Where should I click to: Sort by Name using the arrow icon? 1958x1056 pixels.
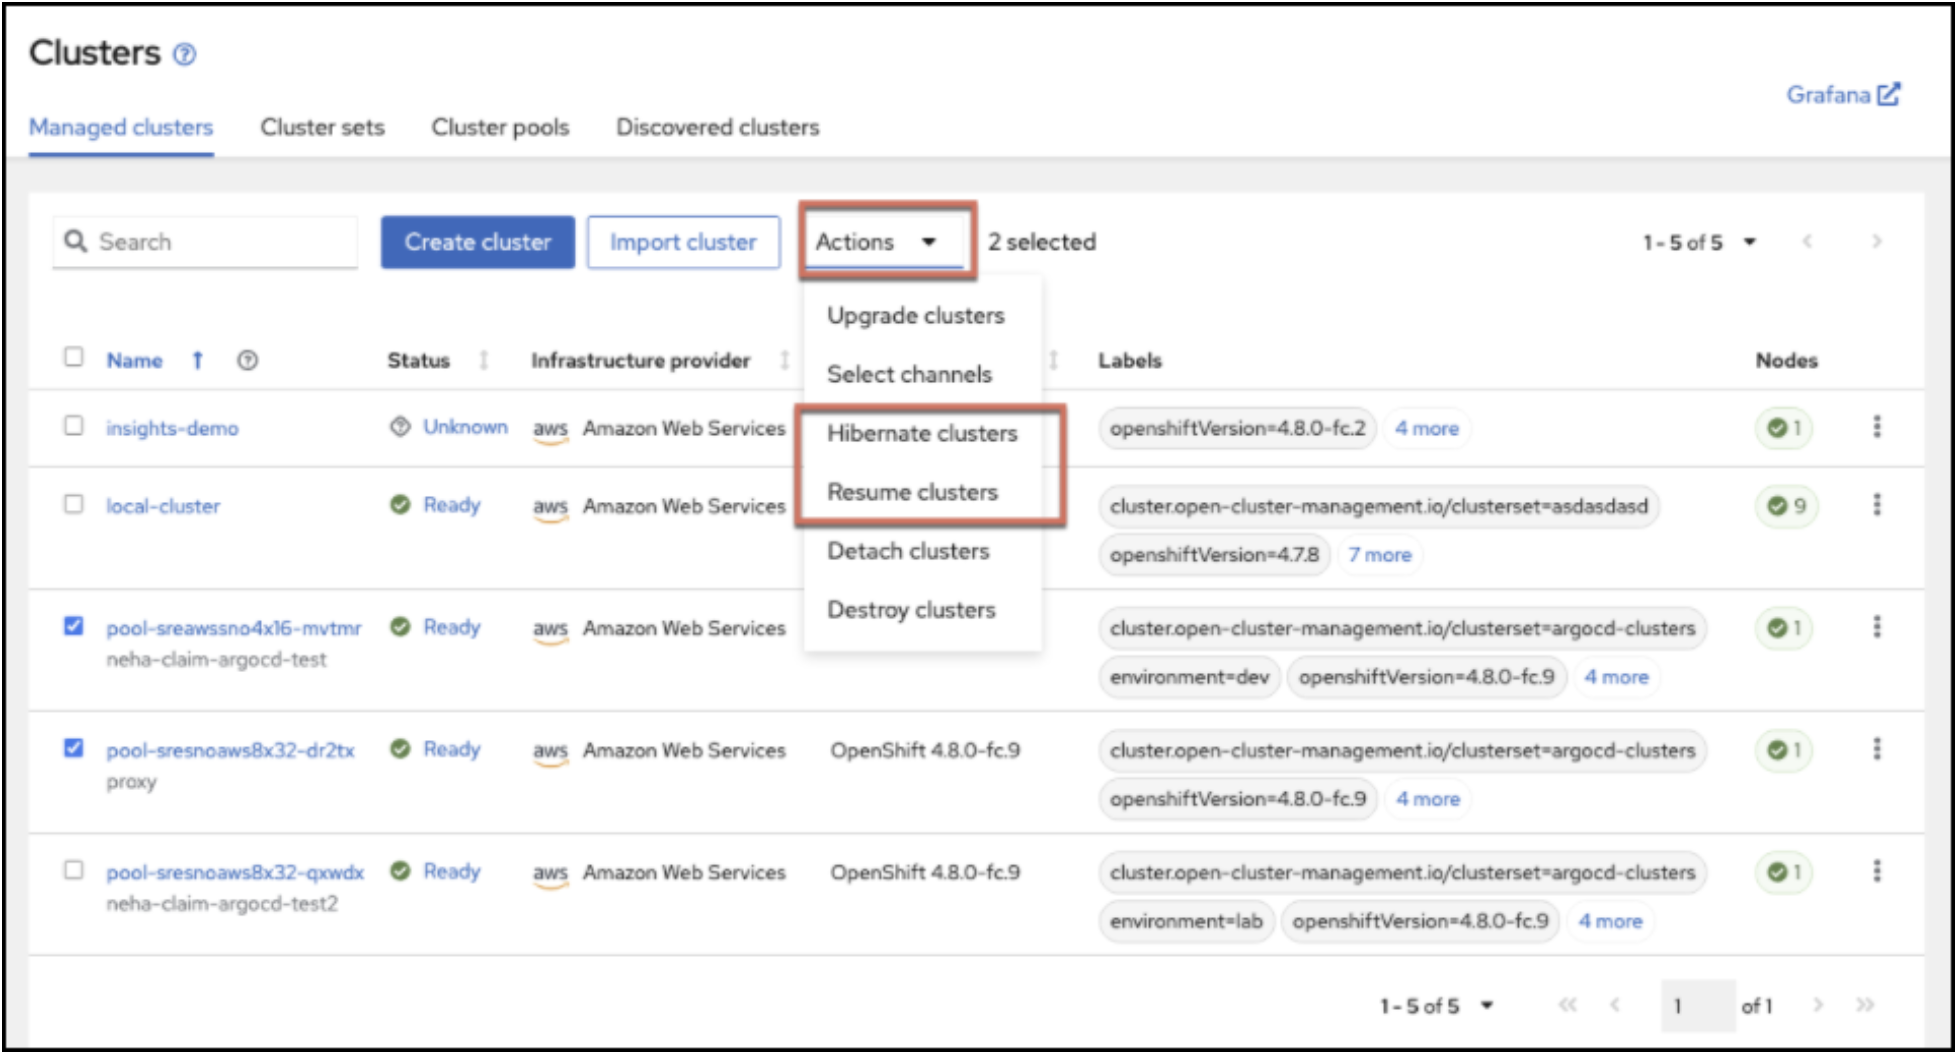coord(197,361)
